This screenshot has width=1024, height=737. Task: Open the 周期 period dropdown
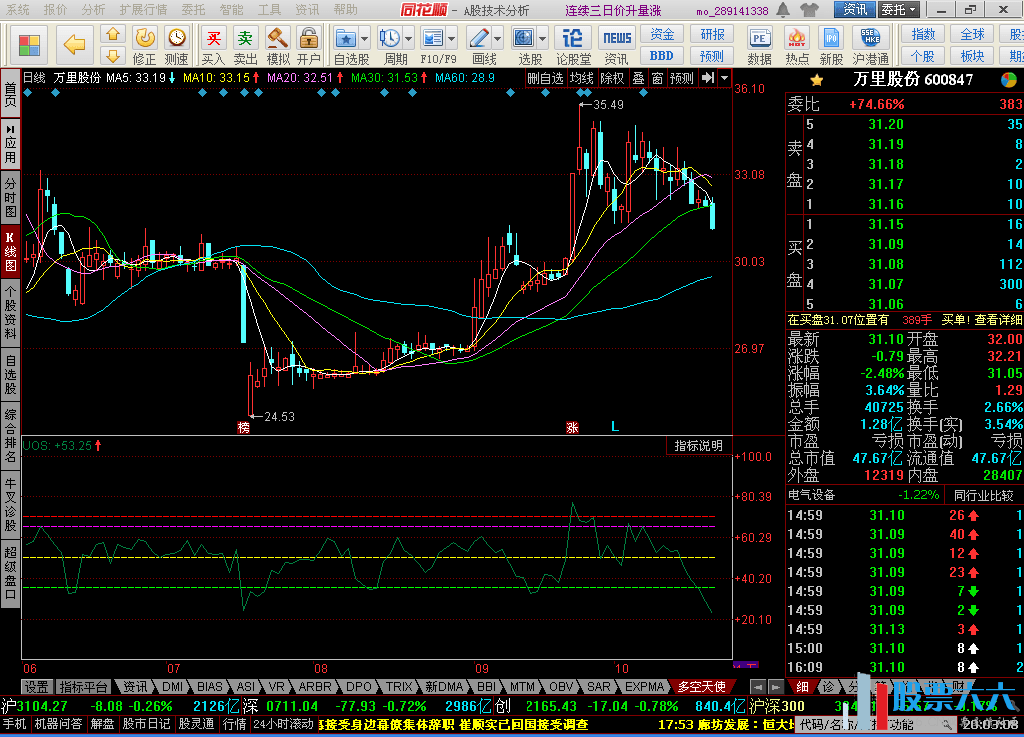click(395, 44)
